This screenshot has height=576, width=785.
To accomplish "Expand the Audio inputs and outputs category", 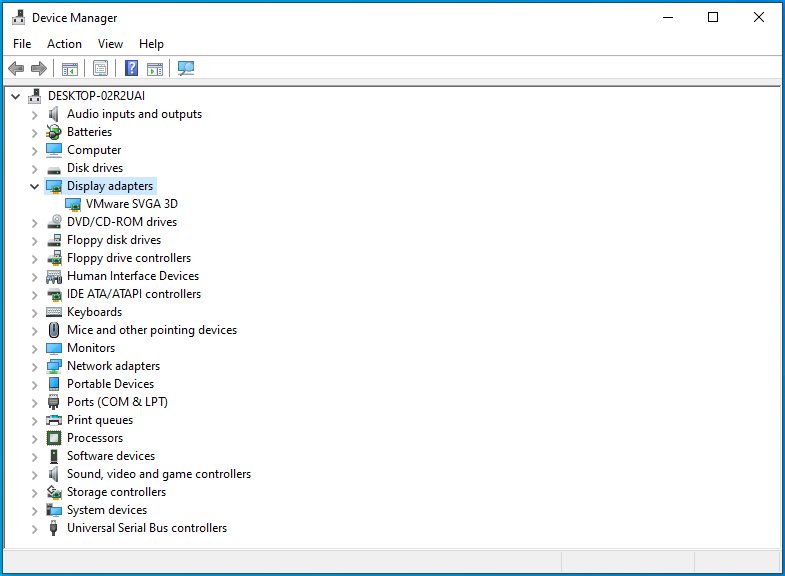I will pos(35,114).
